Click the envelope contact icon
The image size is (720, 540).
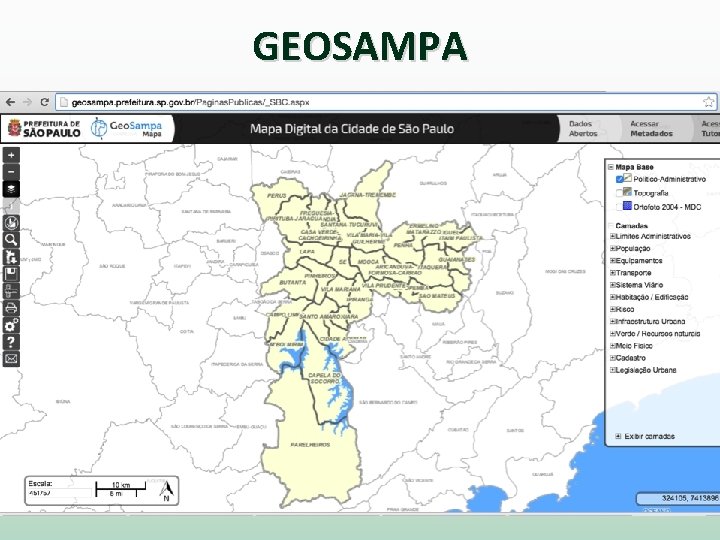tap(11, 359)
